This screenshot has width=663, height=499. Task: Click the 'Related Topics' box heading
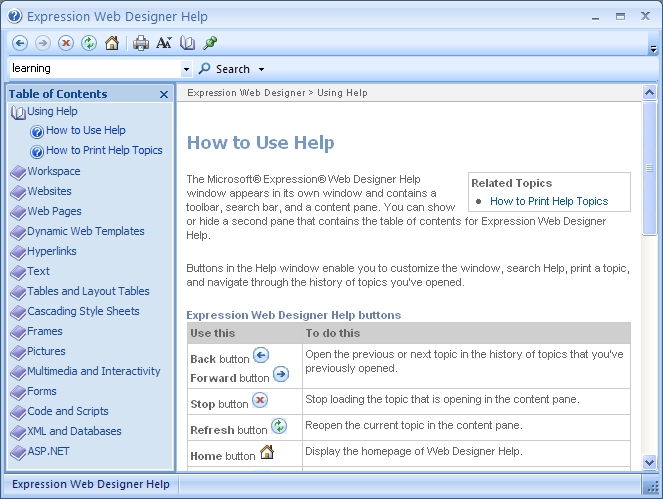pos(512,183)
